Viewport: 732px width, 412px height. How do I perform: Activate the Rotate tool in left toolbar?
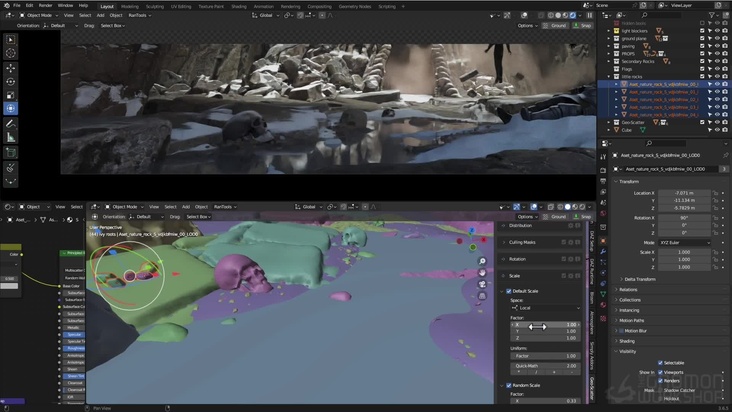[11, 82]
